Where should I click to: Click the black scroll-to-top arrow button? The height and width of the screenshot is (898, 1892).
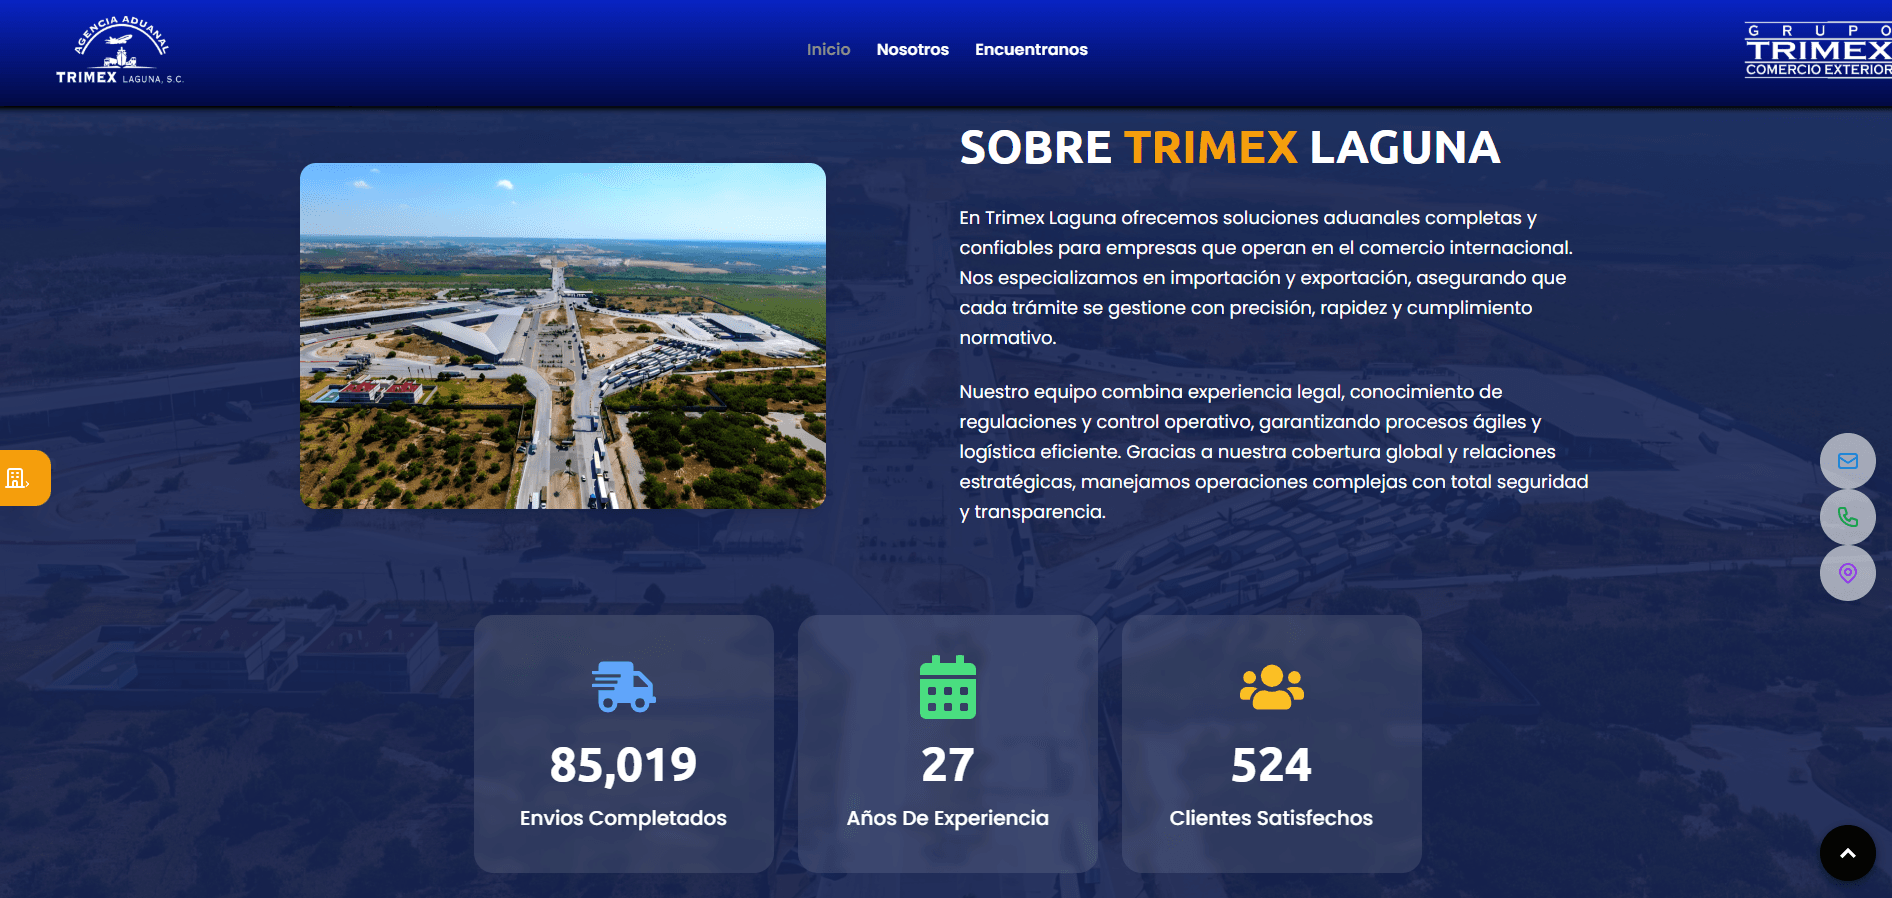pyautogui.click(x=1847, y=853)
